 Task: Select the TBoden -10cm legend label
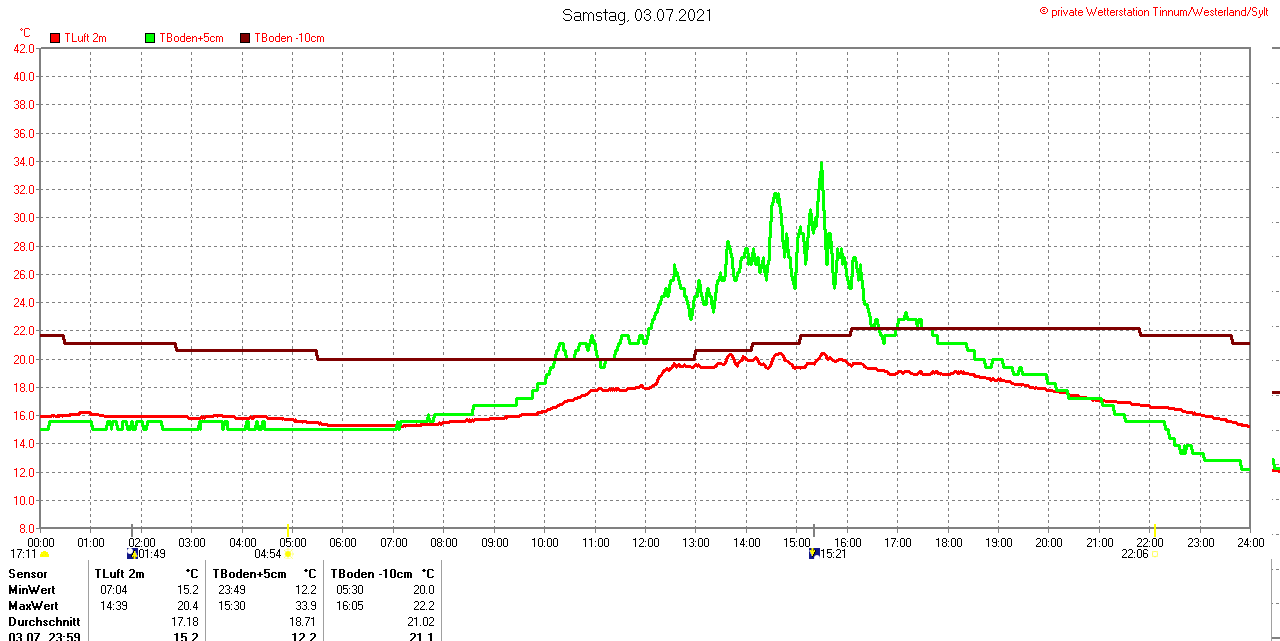(x=289, y=38)
